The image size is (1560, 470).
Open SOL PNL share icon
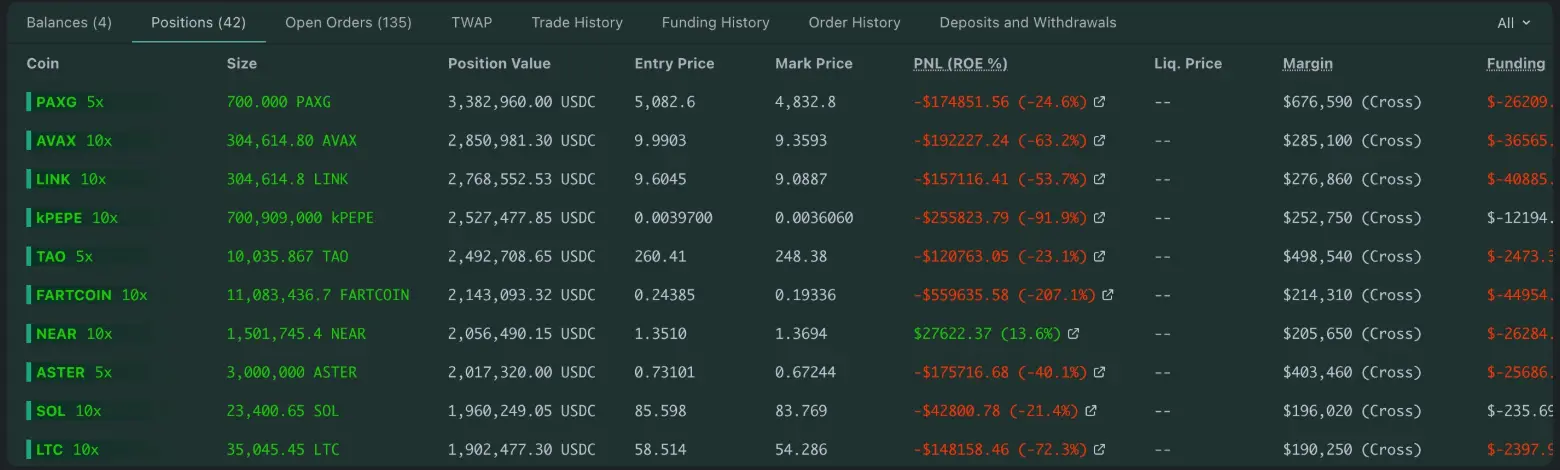coord(1091,411)
